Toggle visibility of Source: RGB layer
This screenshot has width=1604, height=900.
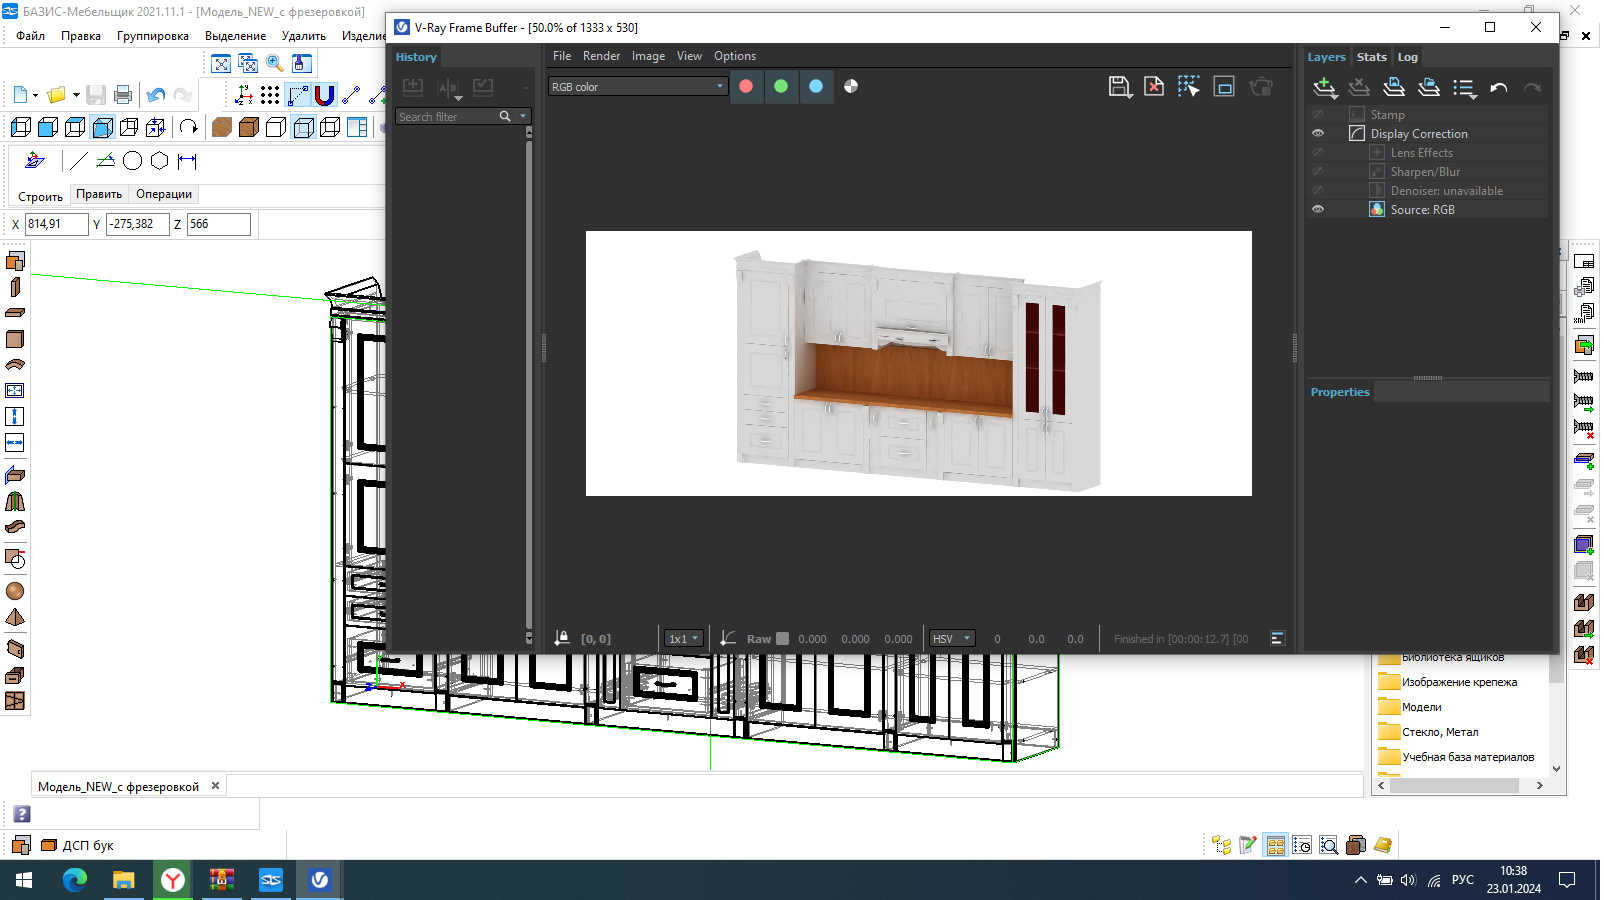[1318, 209]
